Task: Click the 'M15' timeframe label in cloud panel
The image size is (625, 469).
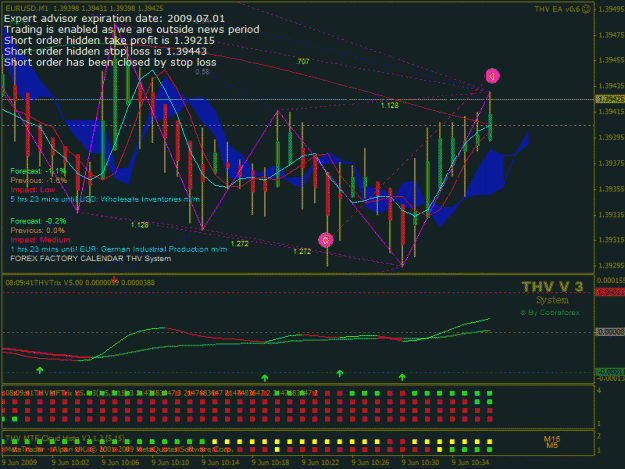Action: coord(552,439)
